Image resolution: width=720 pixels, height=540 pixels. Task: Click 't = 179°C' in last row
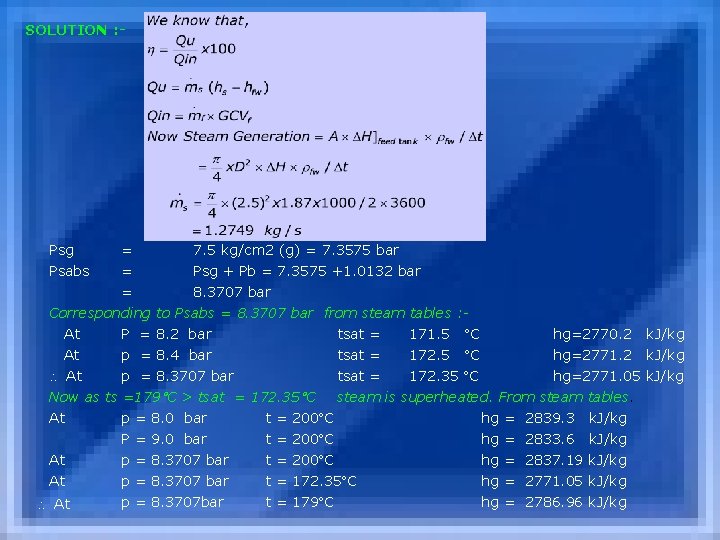tap(299, 502)
